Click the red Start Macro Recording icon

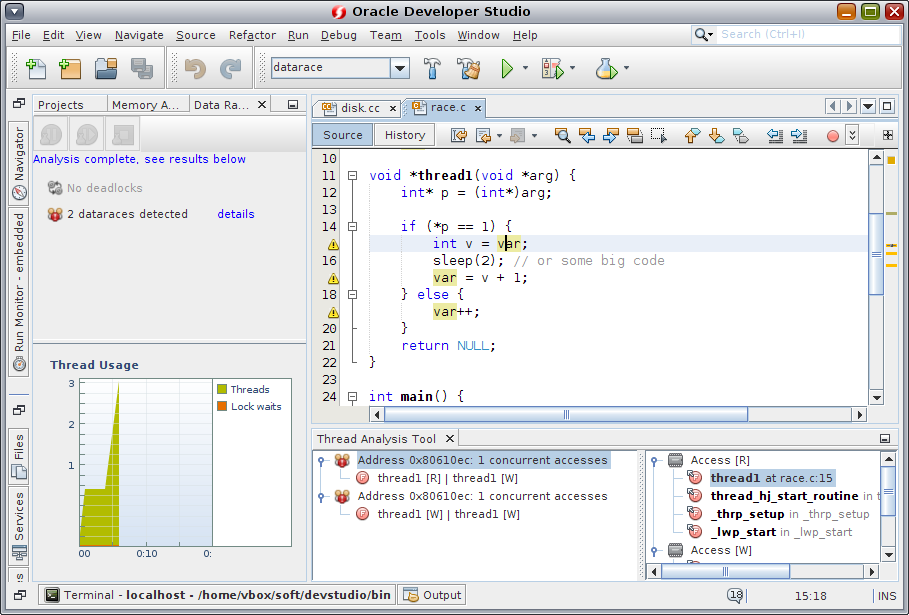833,135
